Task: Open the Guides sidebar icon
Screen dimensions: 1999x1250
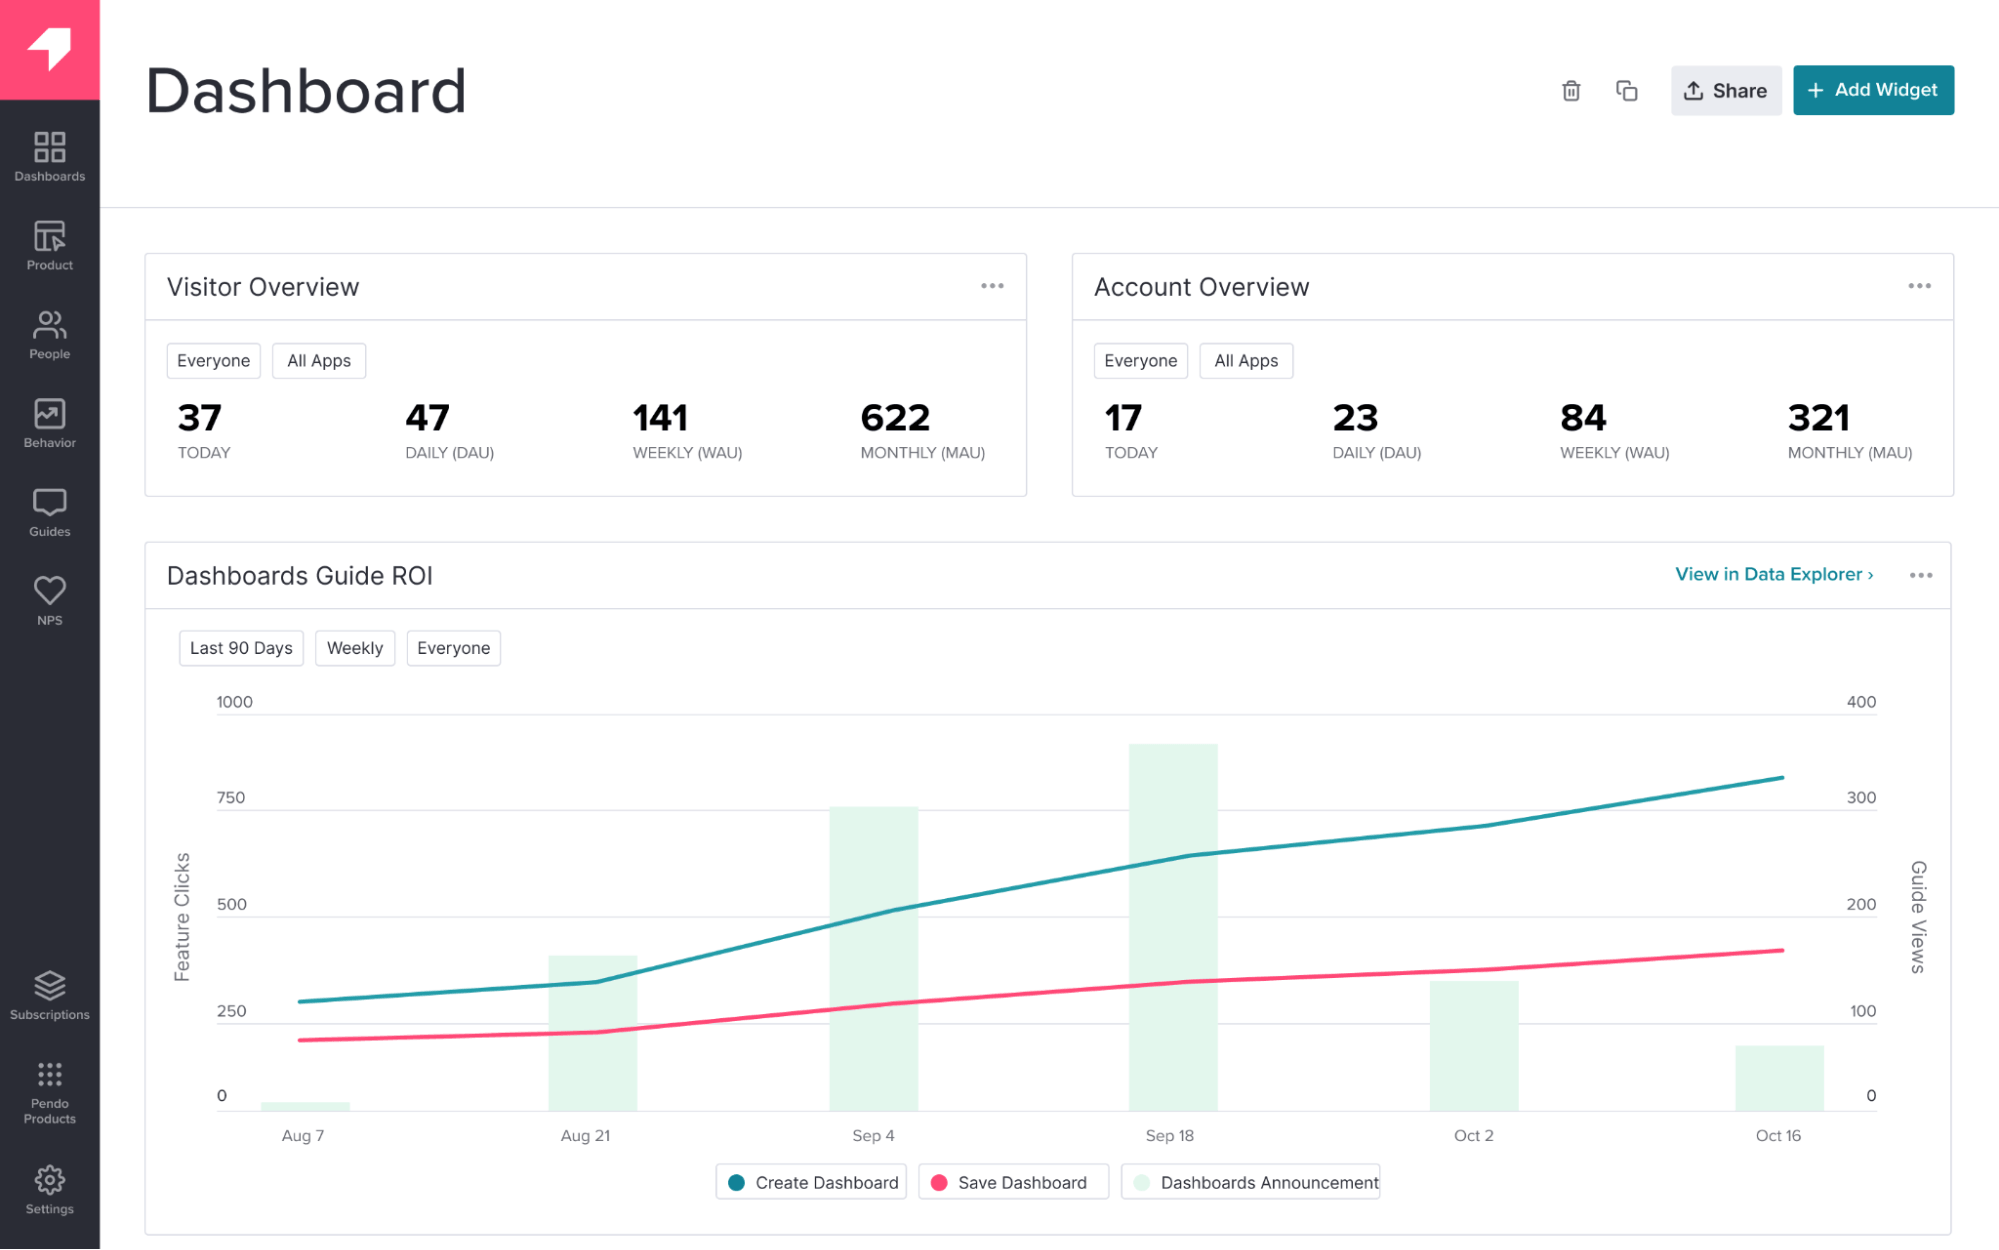Action: coord(49,512)
